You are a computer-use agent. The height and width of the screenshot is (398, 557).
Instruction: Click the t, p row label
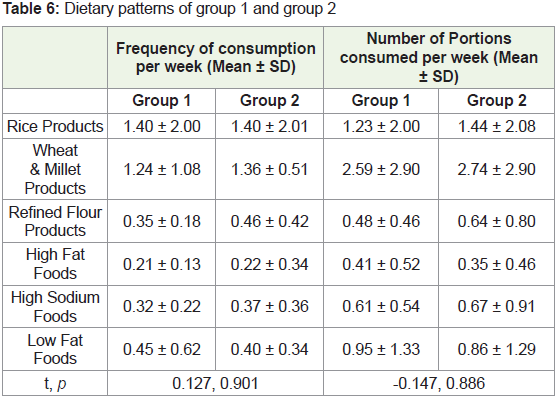click(55, 383)
